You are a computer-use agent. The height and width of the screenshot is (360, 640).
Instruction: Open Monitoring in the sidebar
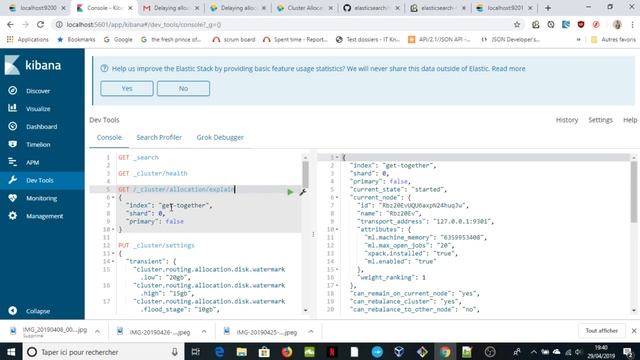(x=41, y=198)
